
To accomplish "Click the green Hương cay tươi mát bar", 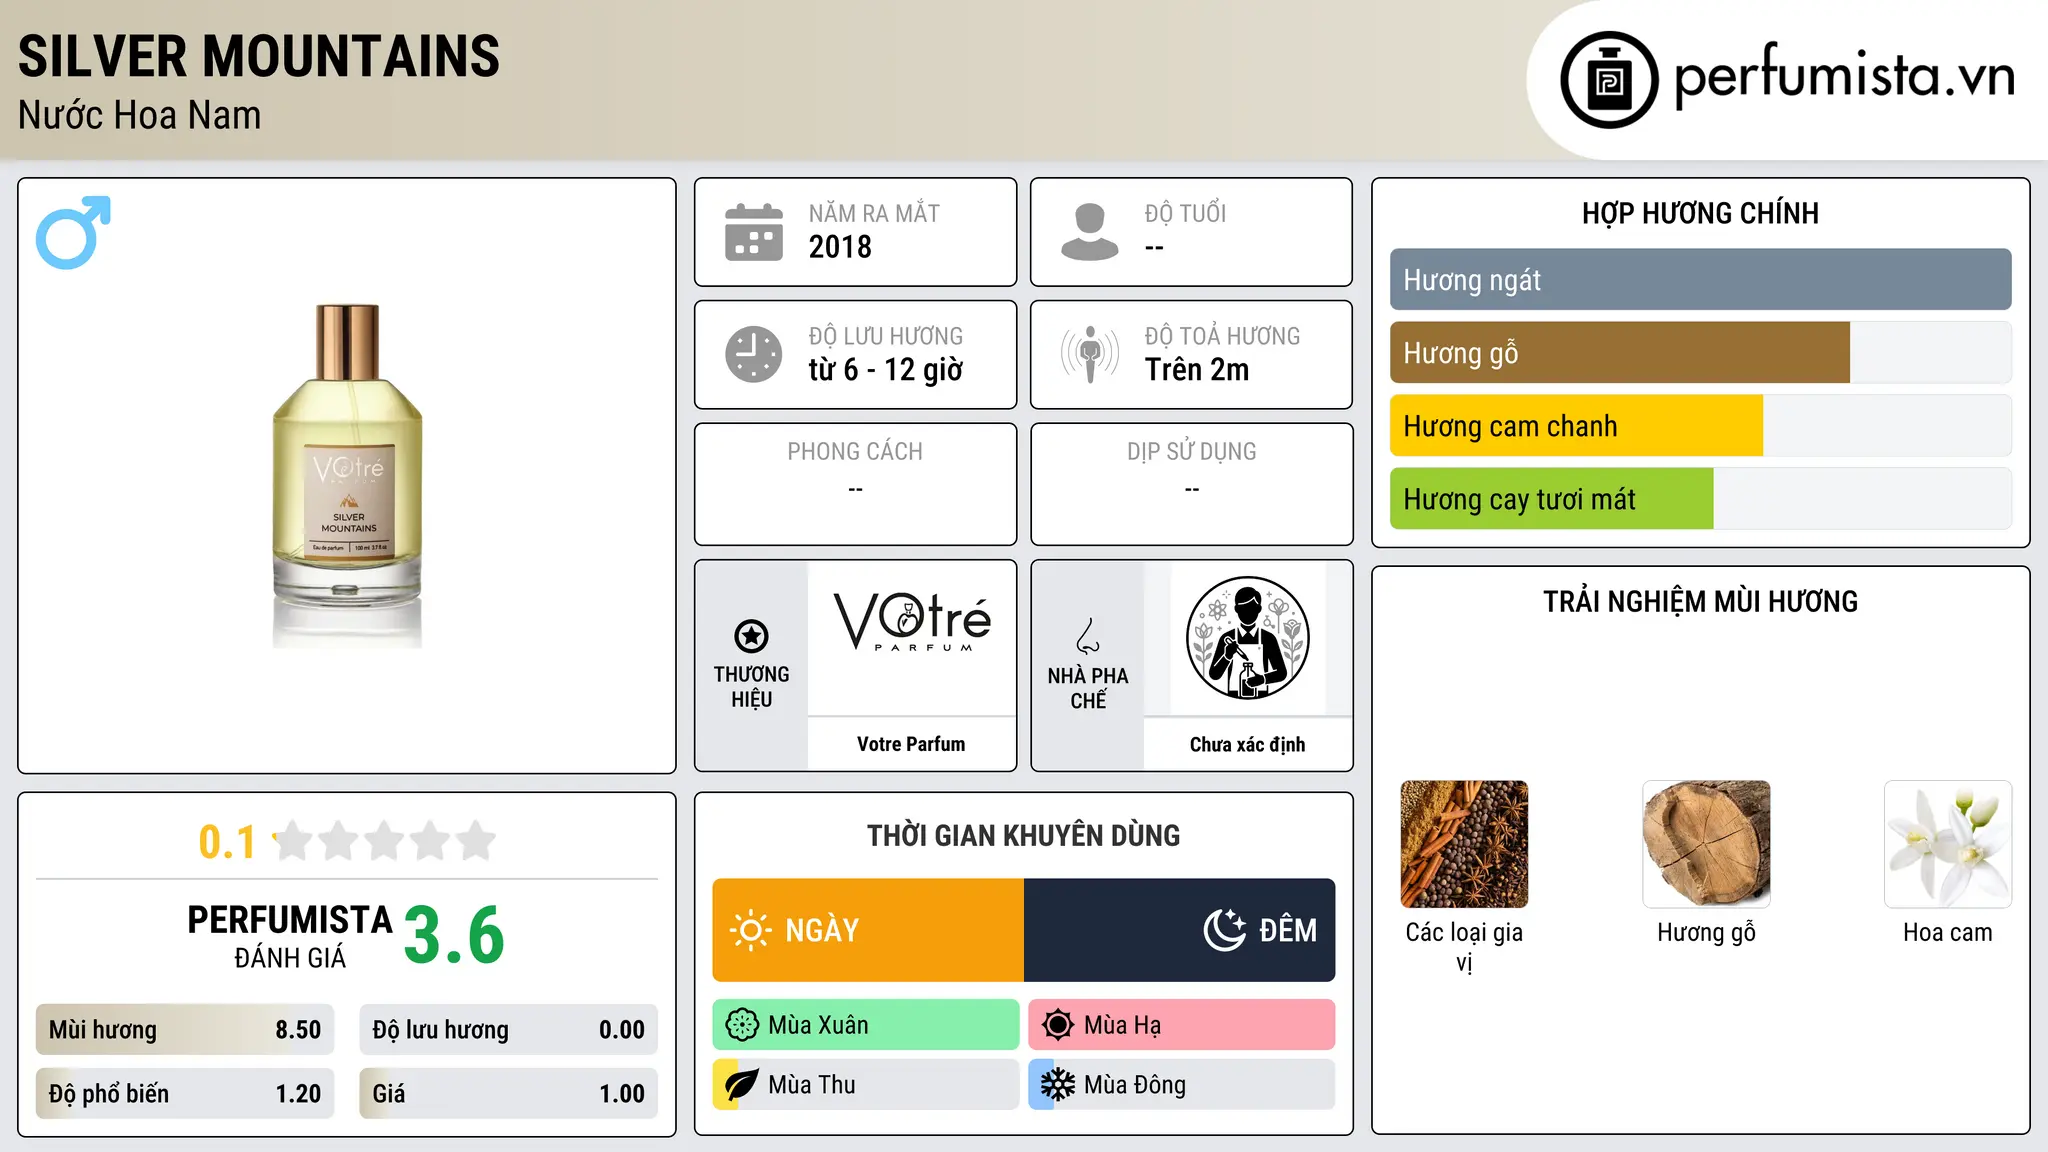I will [1551, 499].
